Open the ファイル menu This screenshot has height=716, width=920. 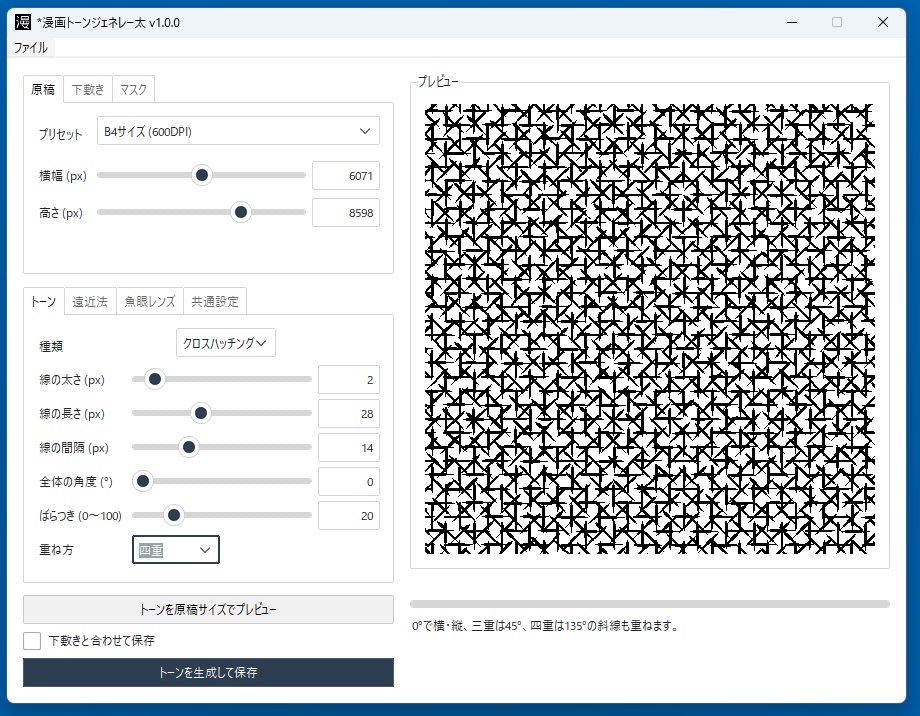[x=31, y=48]
